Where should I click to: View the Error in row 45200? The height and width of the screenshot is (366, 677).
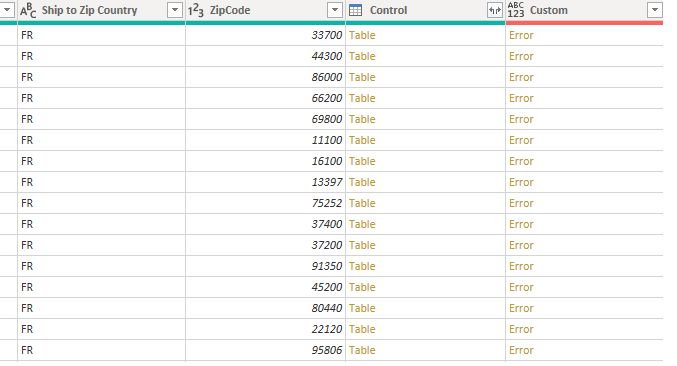521,287
